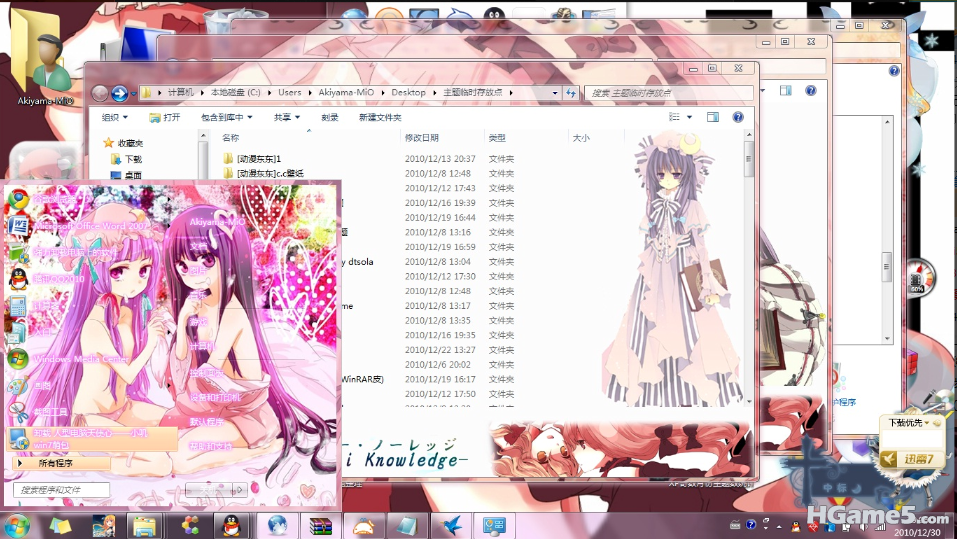
Task: Select 收藏夹 in the navigation pane
Action: click(124, 143)
